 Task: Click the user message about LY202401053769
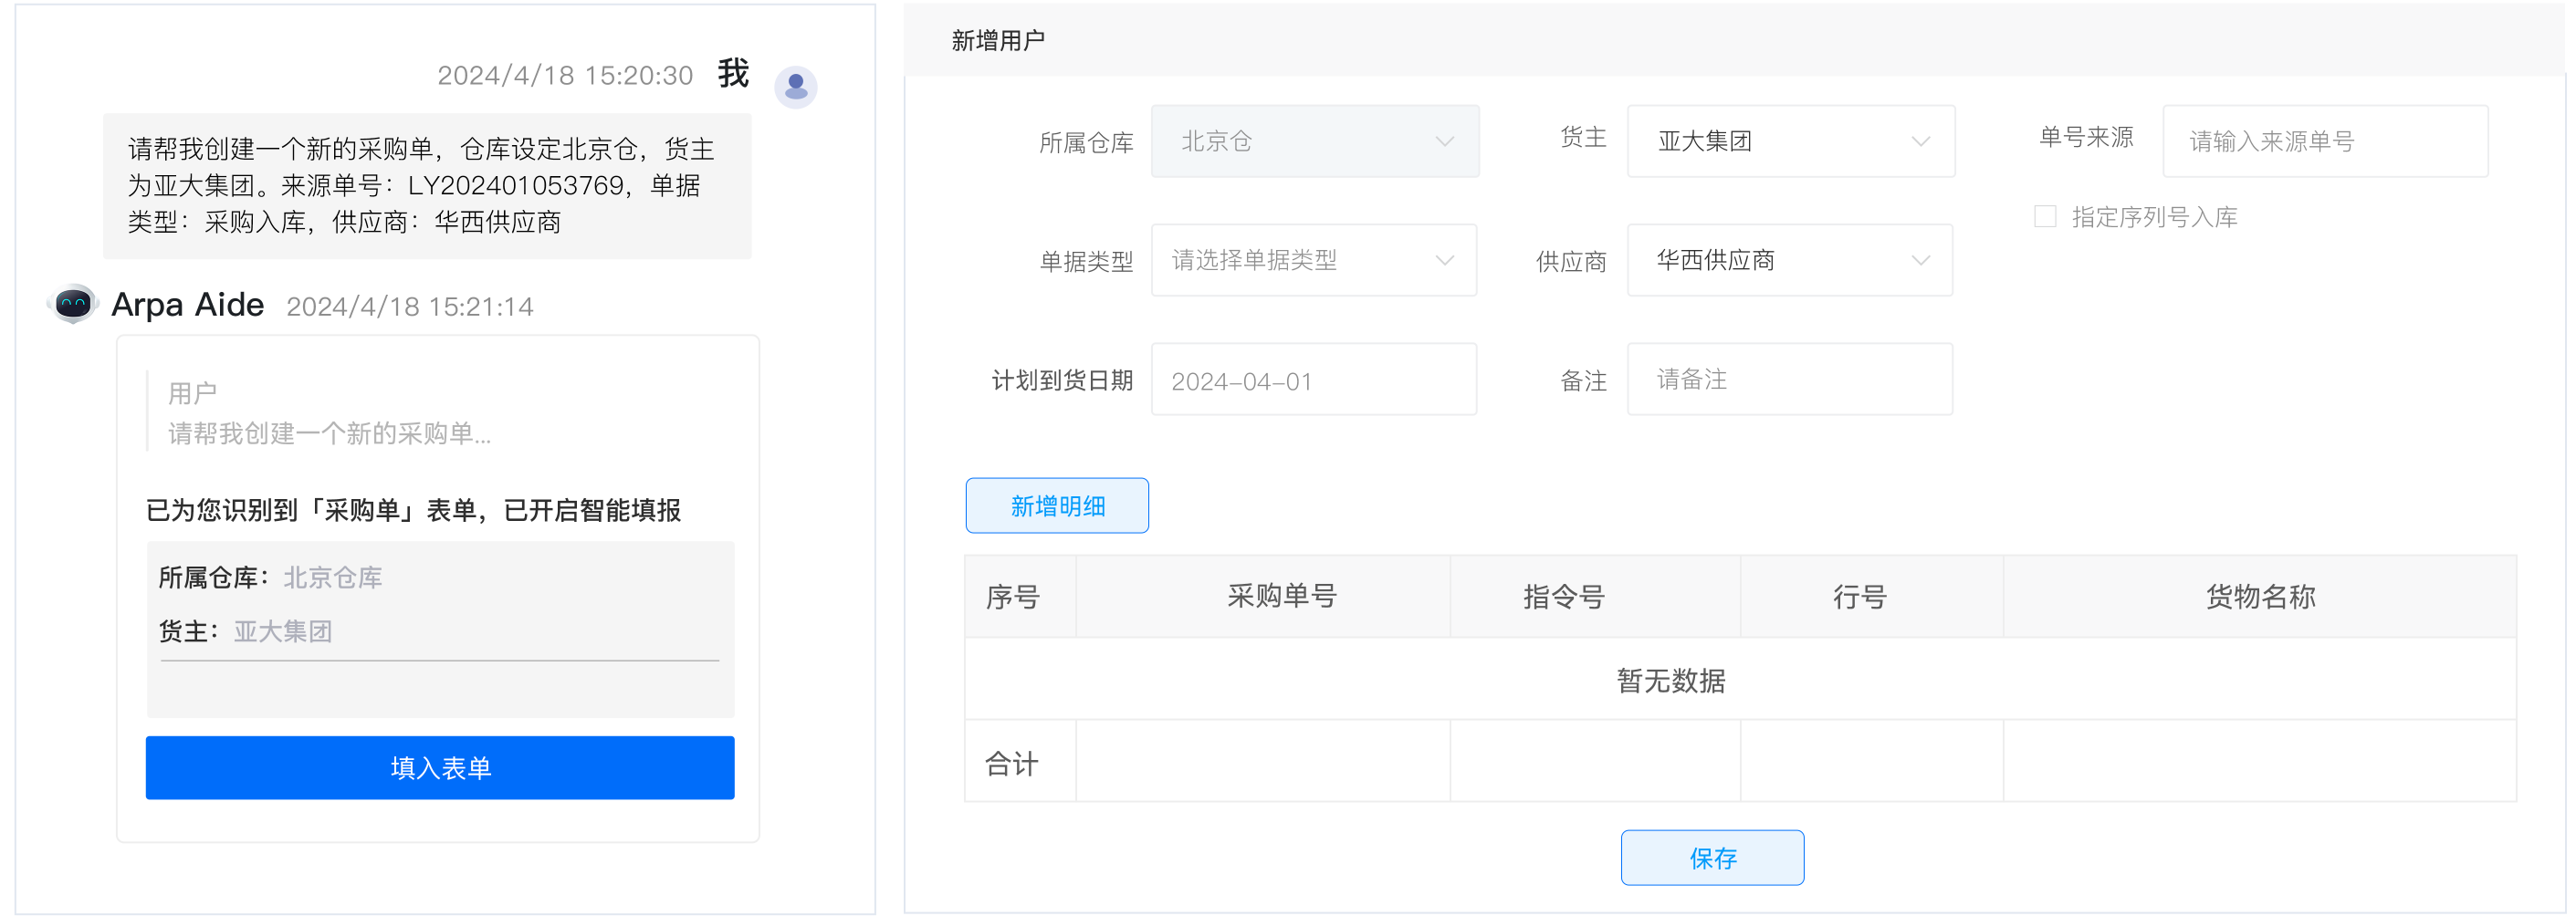pyautogui.click(x=427, y=186)
